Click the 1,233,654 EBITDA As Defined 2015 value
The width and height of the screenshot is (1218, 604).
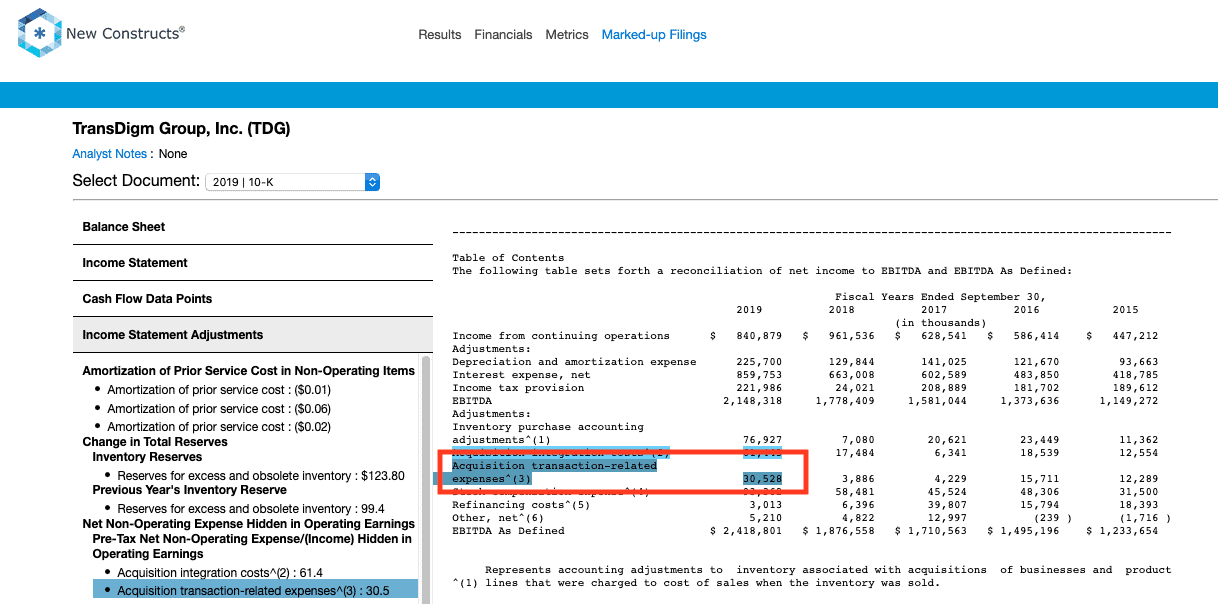1128,531
